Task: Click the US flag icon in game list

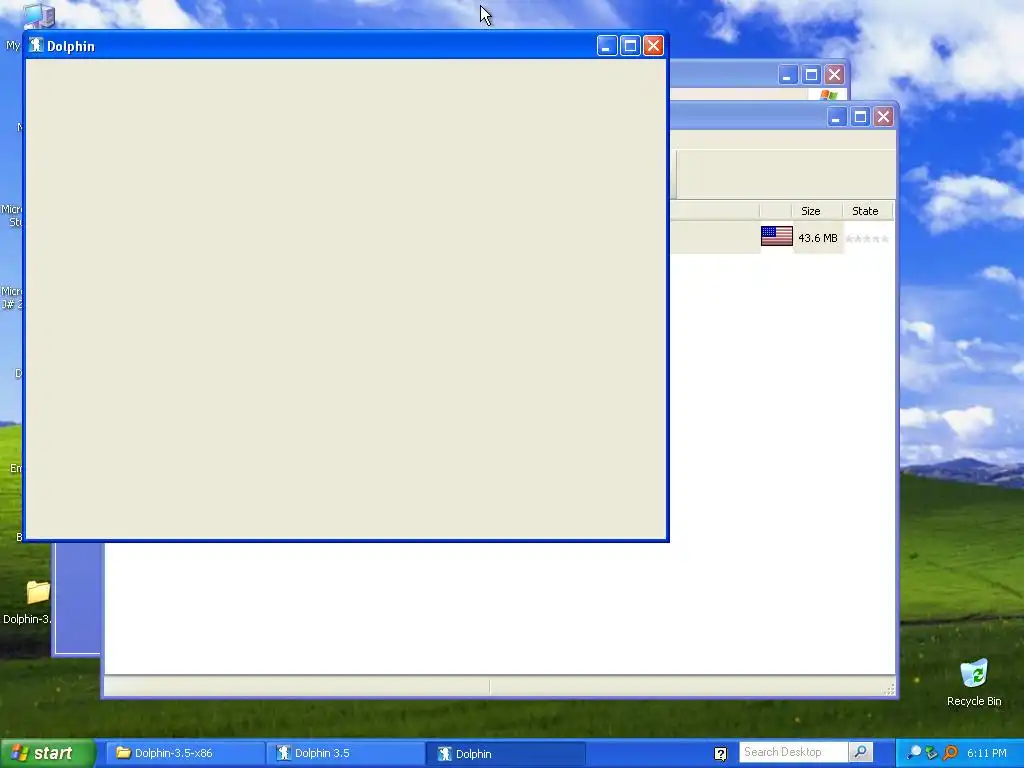Action: coord(776,236)
